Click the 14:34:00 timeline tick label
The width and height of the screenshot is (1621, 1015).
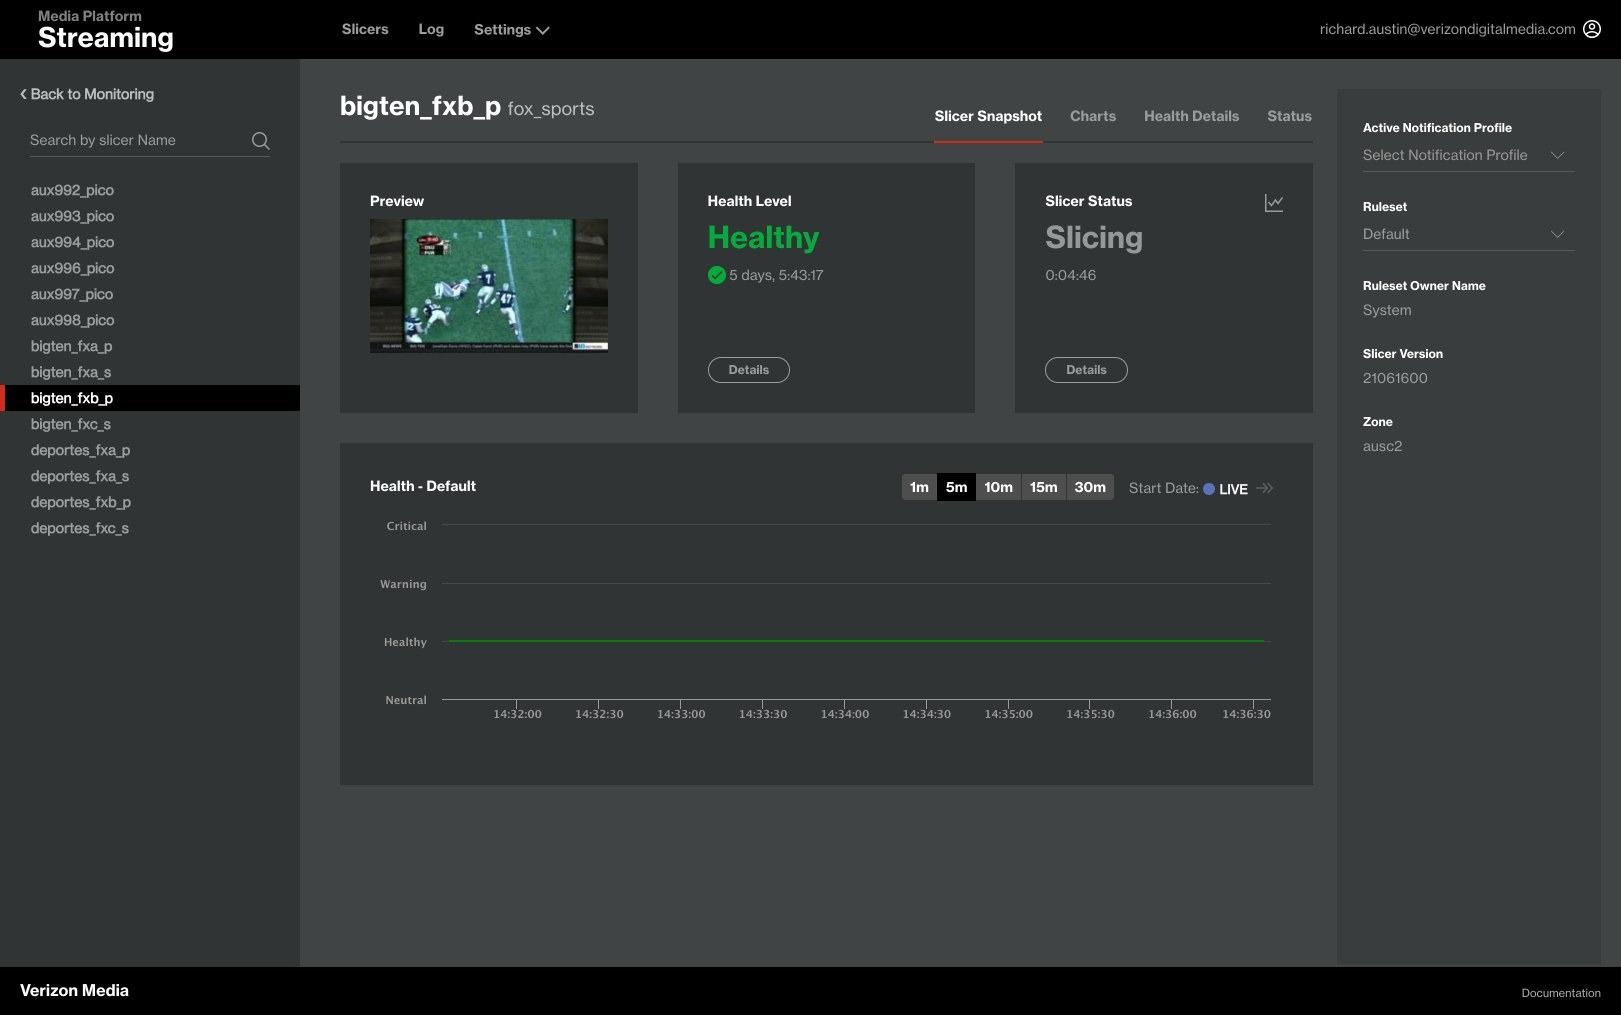[844, 714]
